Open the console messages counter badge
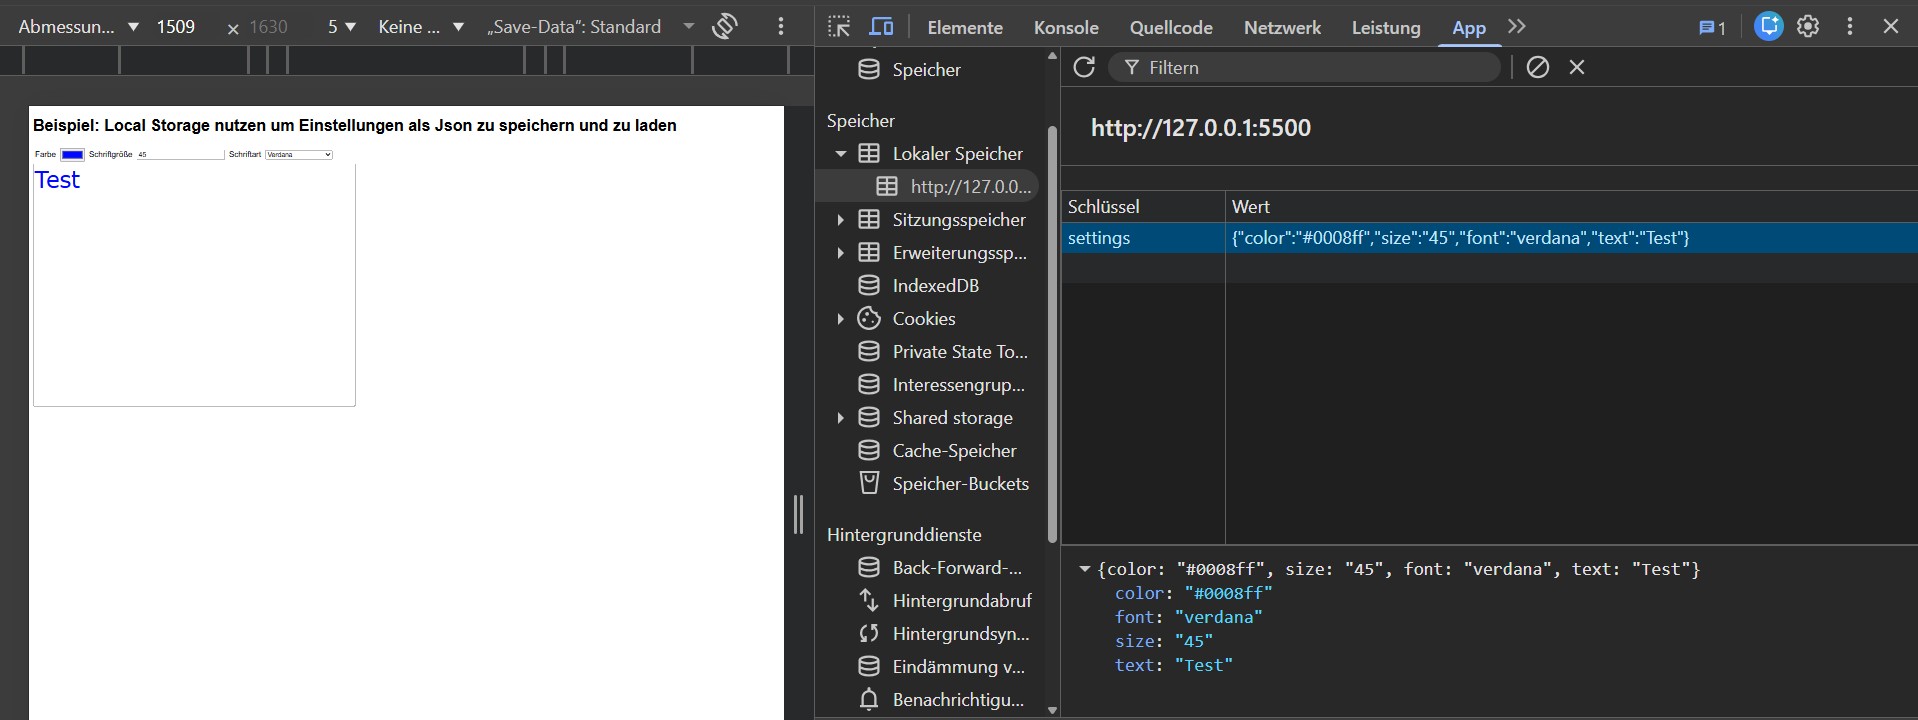 [x=1712, y=27]
